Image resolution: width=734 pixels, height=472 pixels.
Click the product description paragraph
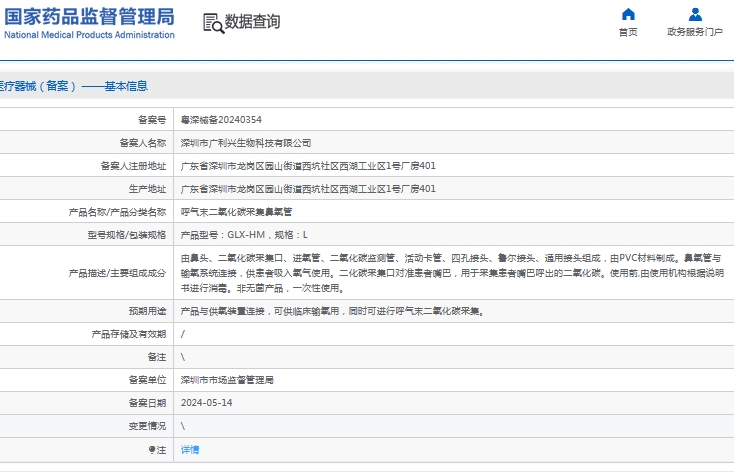tap(452, 273)
